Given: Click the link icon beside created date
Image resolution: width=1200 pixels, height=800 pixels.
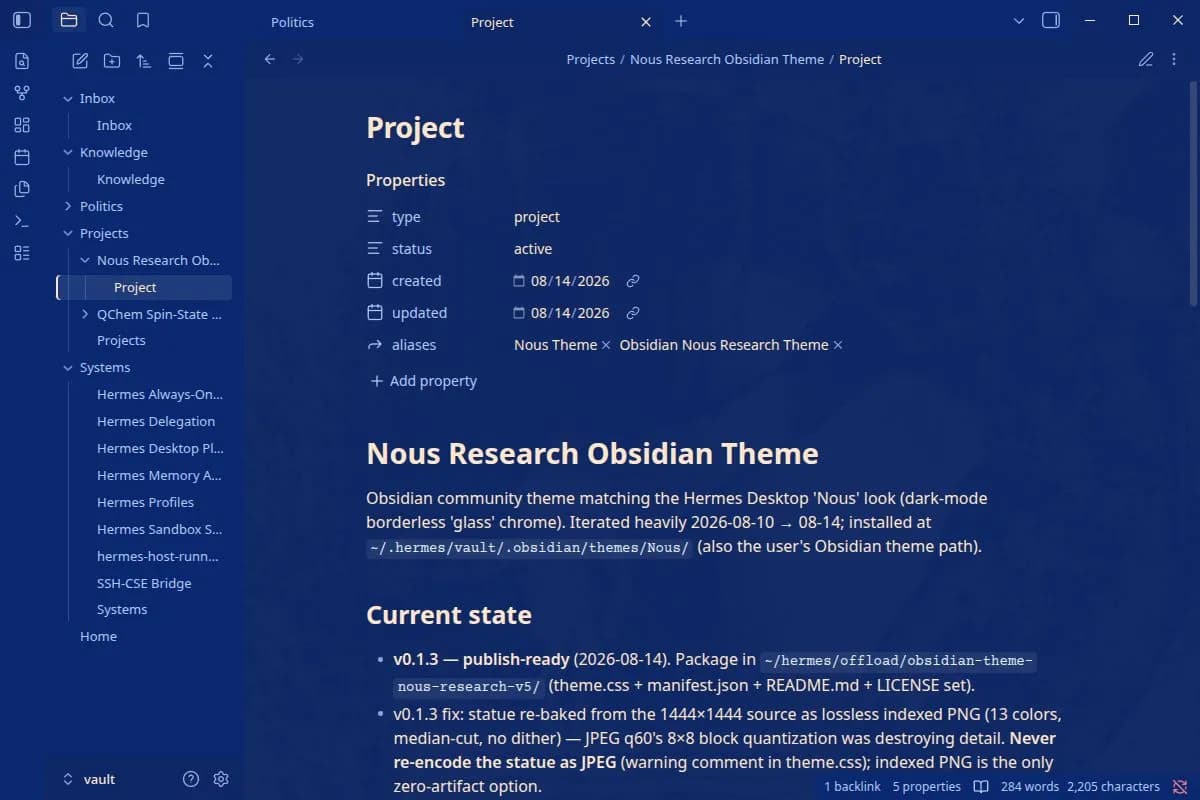Looking at the screenshot, I should pos(633,281).
